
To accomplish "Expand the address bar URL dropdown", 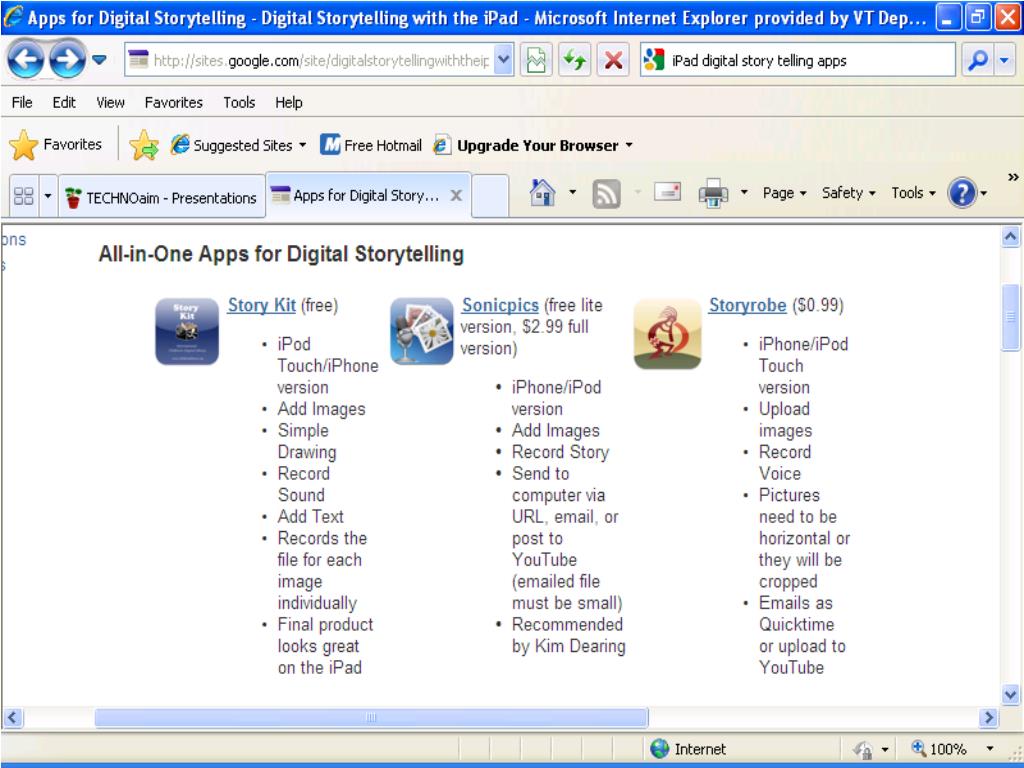I will pyautogui.click(x=504, y=61).
